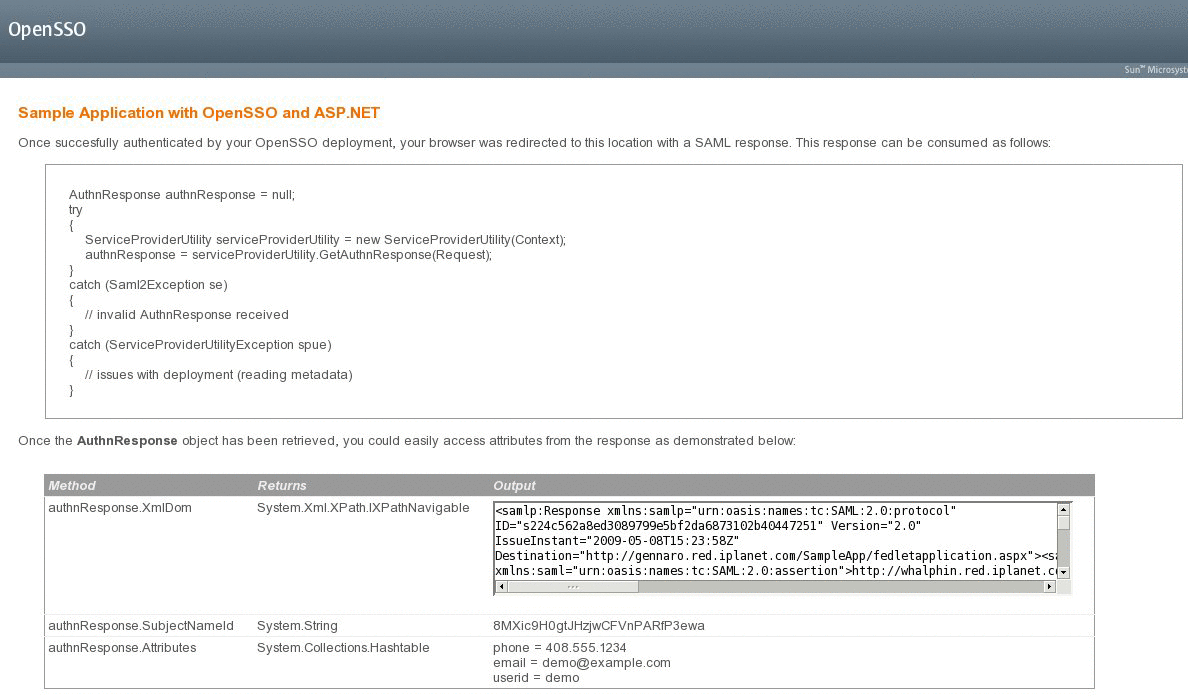
Task: Click the horizontal scrollbar thumb in XML output
Action: click(x=573, y=586)
